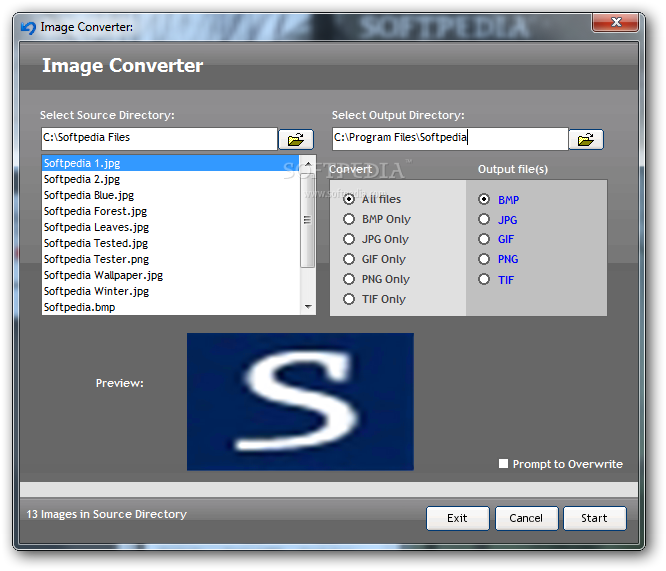Select Softpedia Forest.jpg in file list
This screenshot has height=571, width=666.
[171, 211]
